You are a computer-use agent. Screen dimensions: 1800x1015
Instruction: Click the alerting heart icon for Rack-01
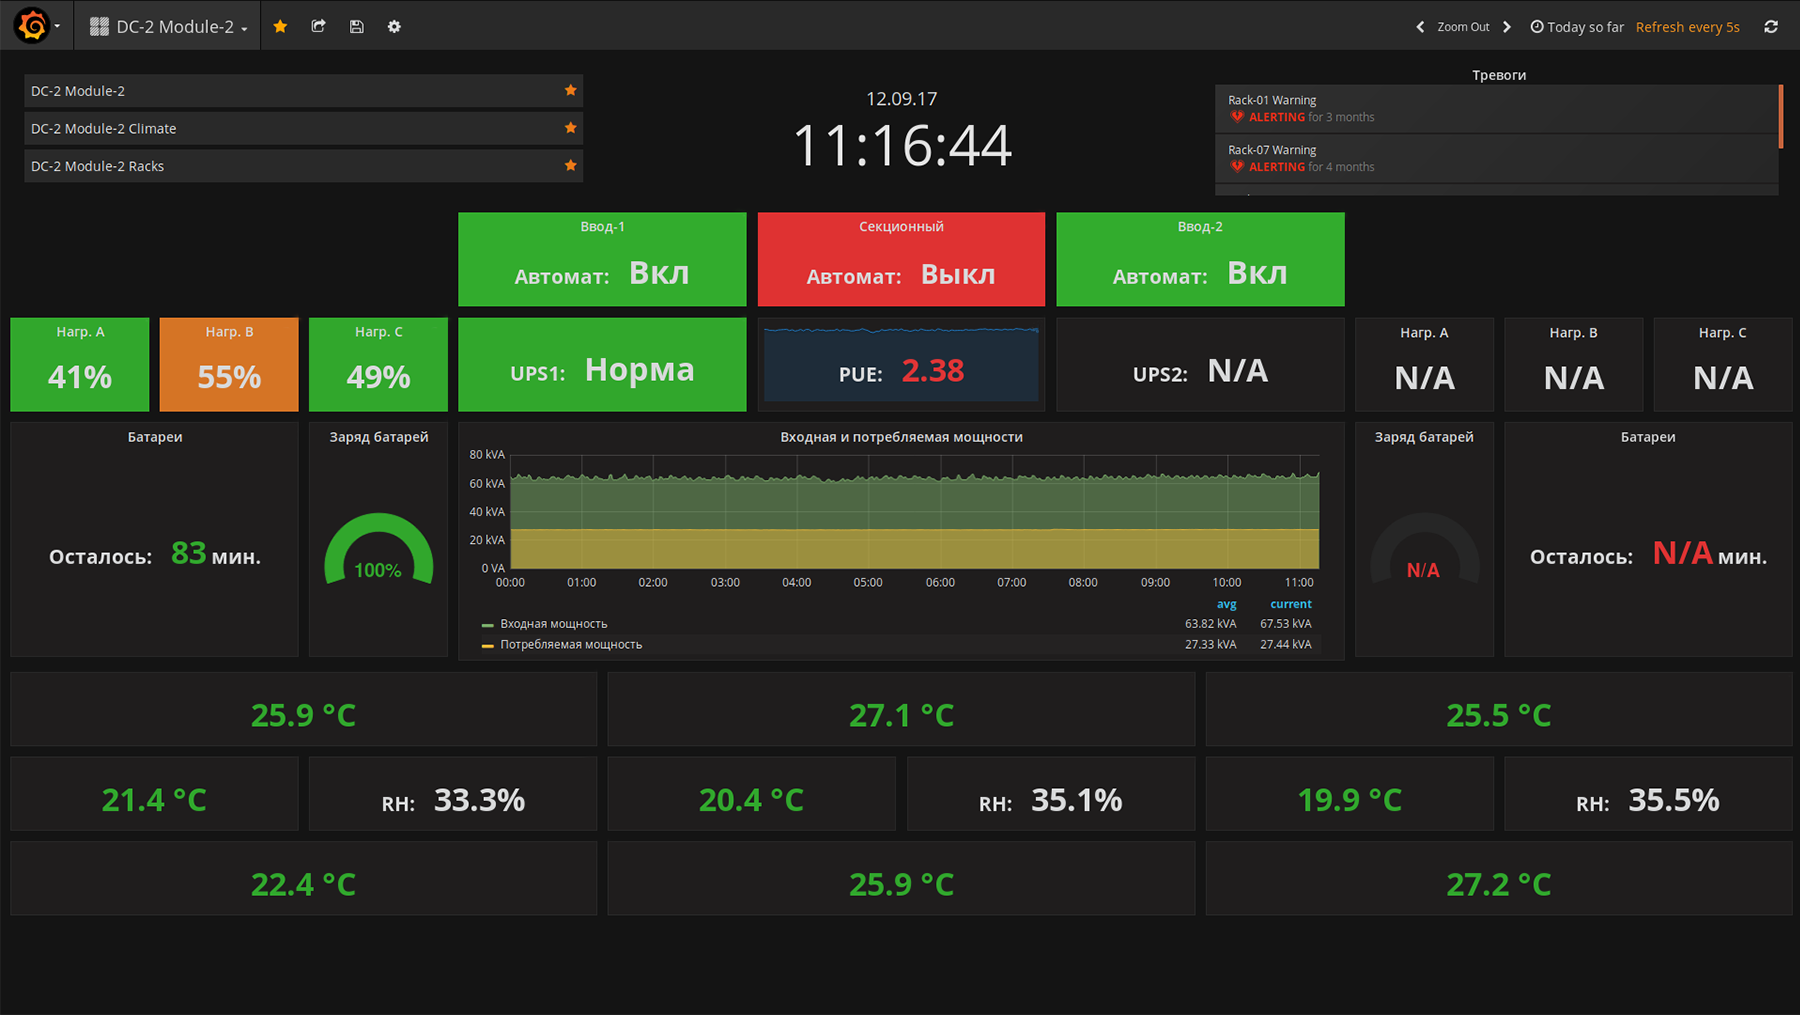tap(1237, 117)
